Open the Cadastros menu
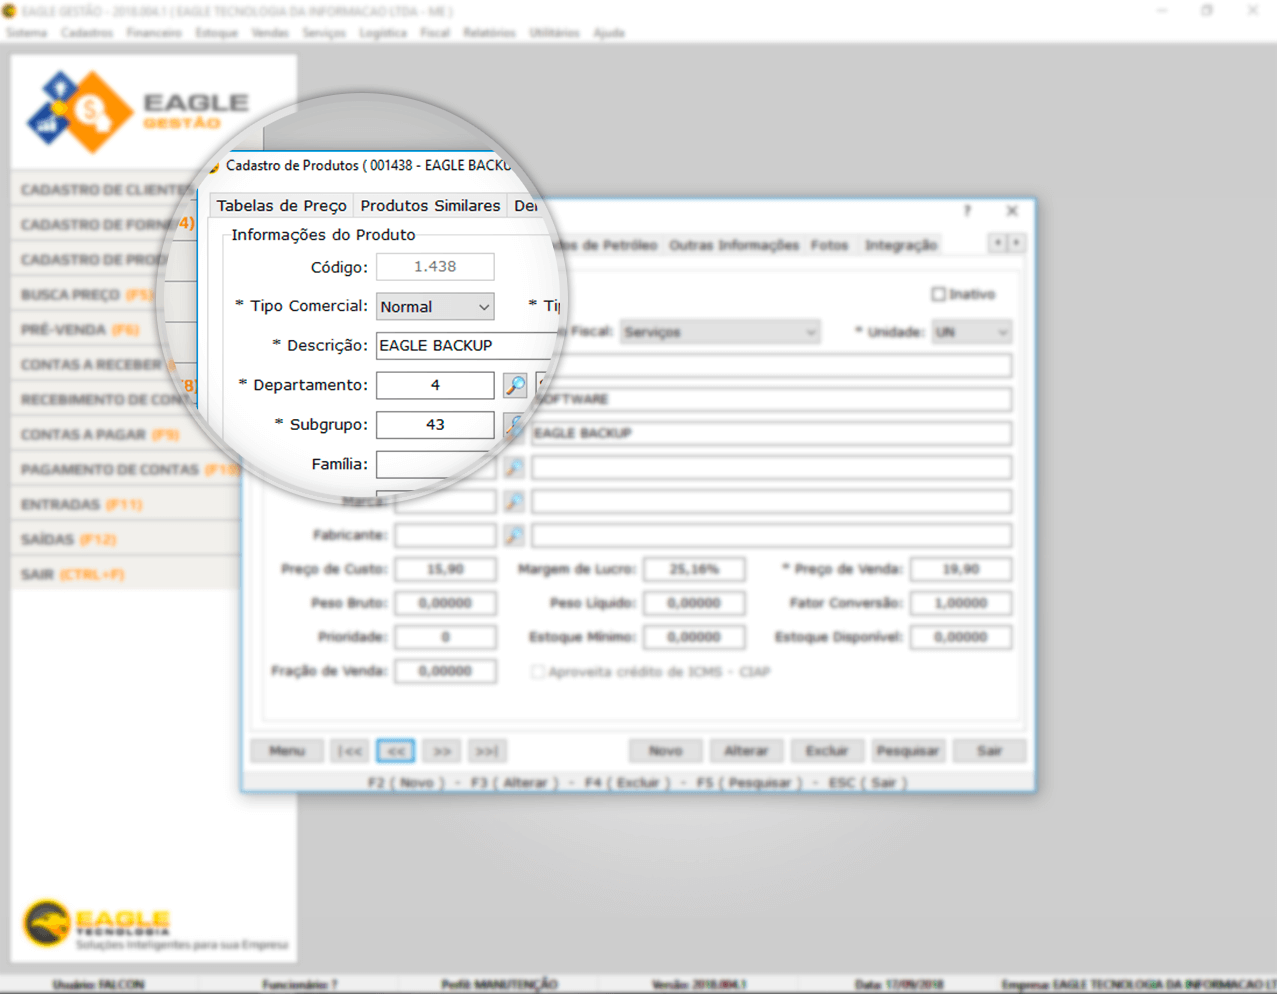The height and width of the screenshot is (994, 1277). click(87, 33)
